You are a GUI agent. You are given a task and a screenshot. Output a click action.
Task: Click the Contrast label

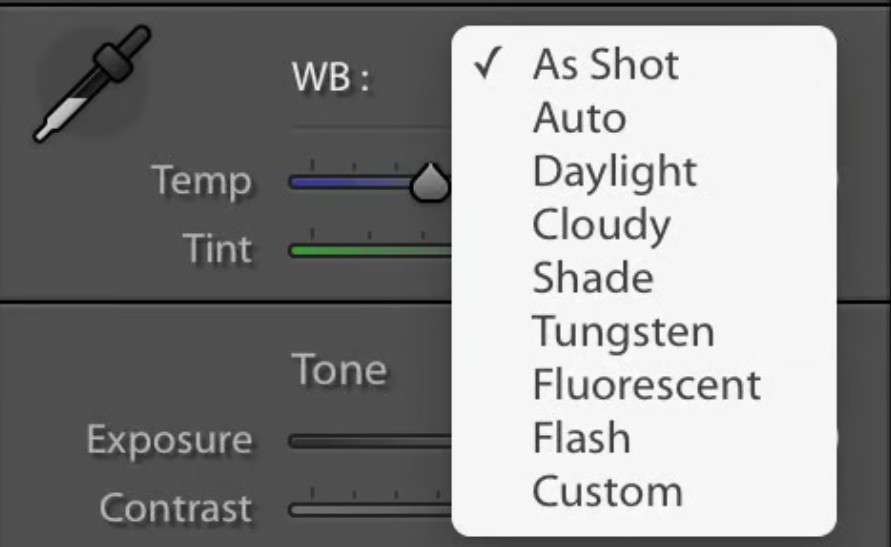pos(175,508)
